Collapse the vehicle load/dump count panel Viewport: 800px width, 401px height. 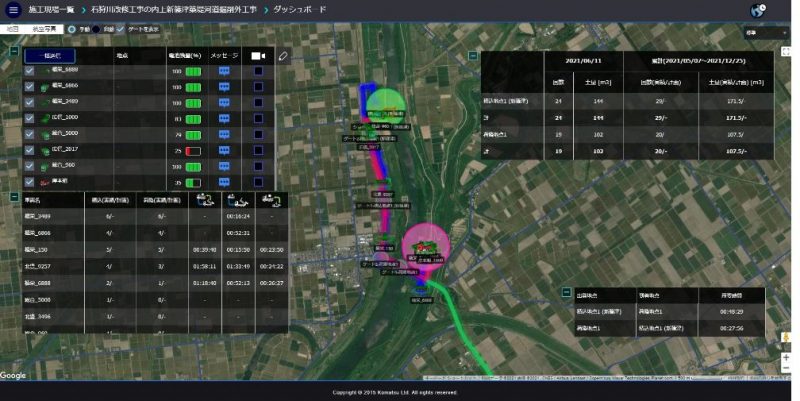click(14, 196)
